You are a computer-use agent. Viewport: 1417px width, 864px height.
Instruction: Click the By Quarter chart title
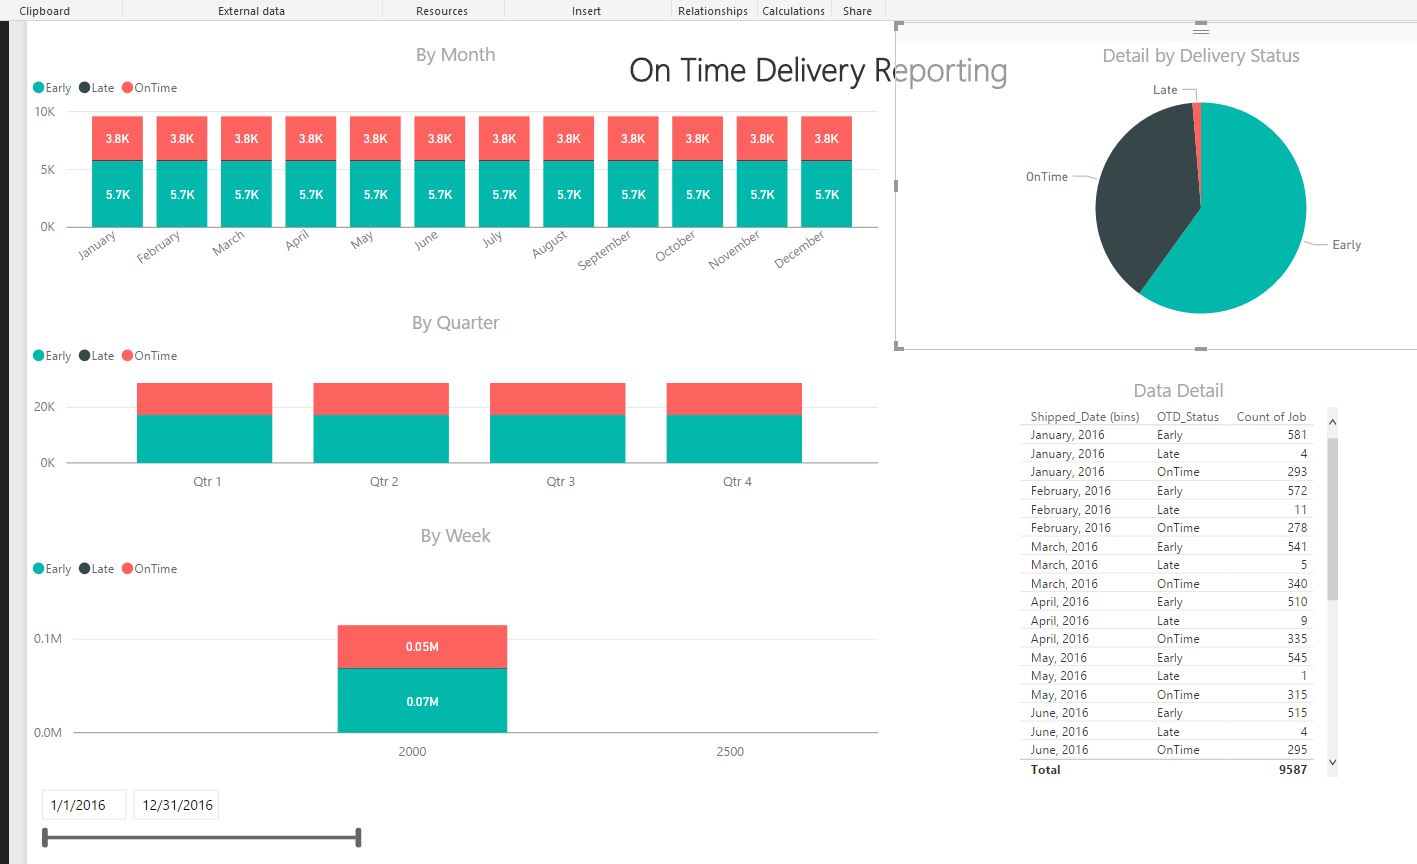click(455, 323)
